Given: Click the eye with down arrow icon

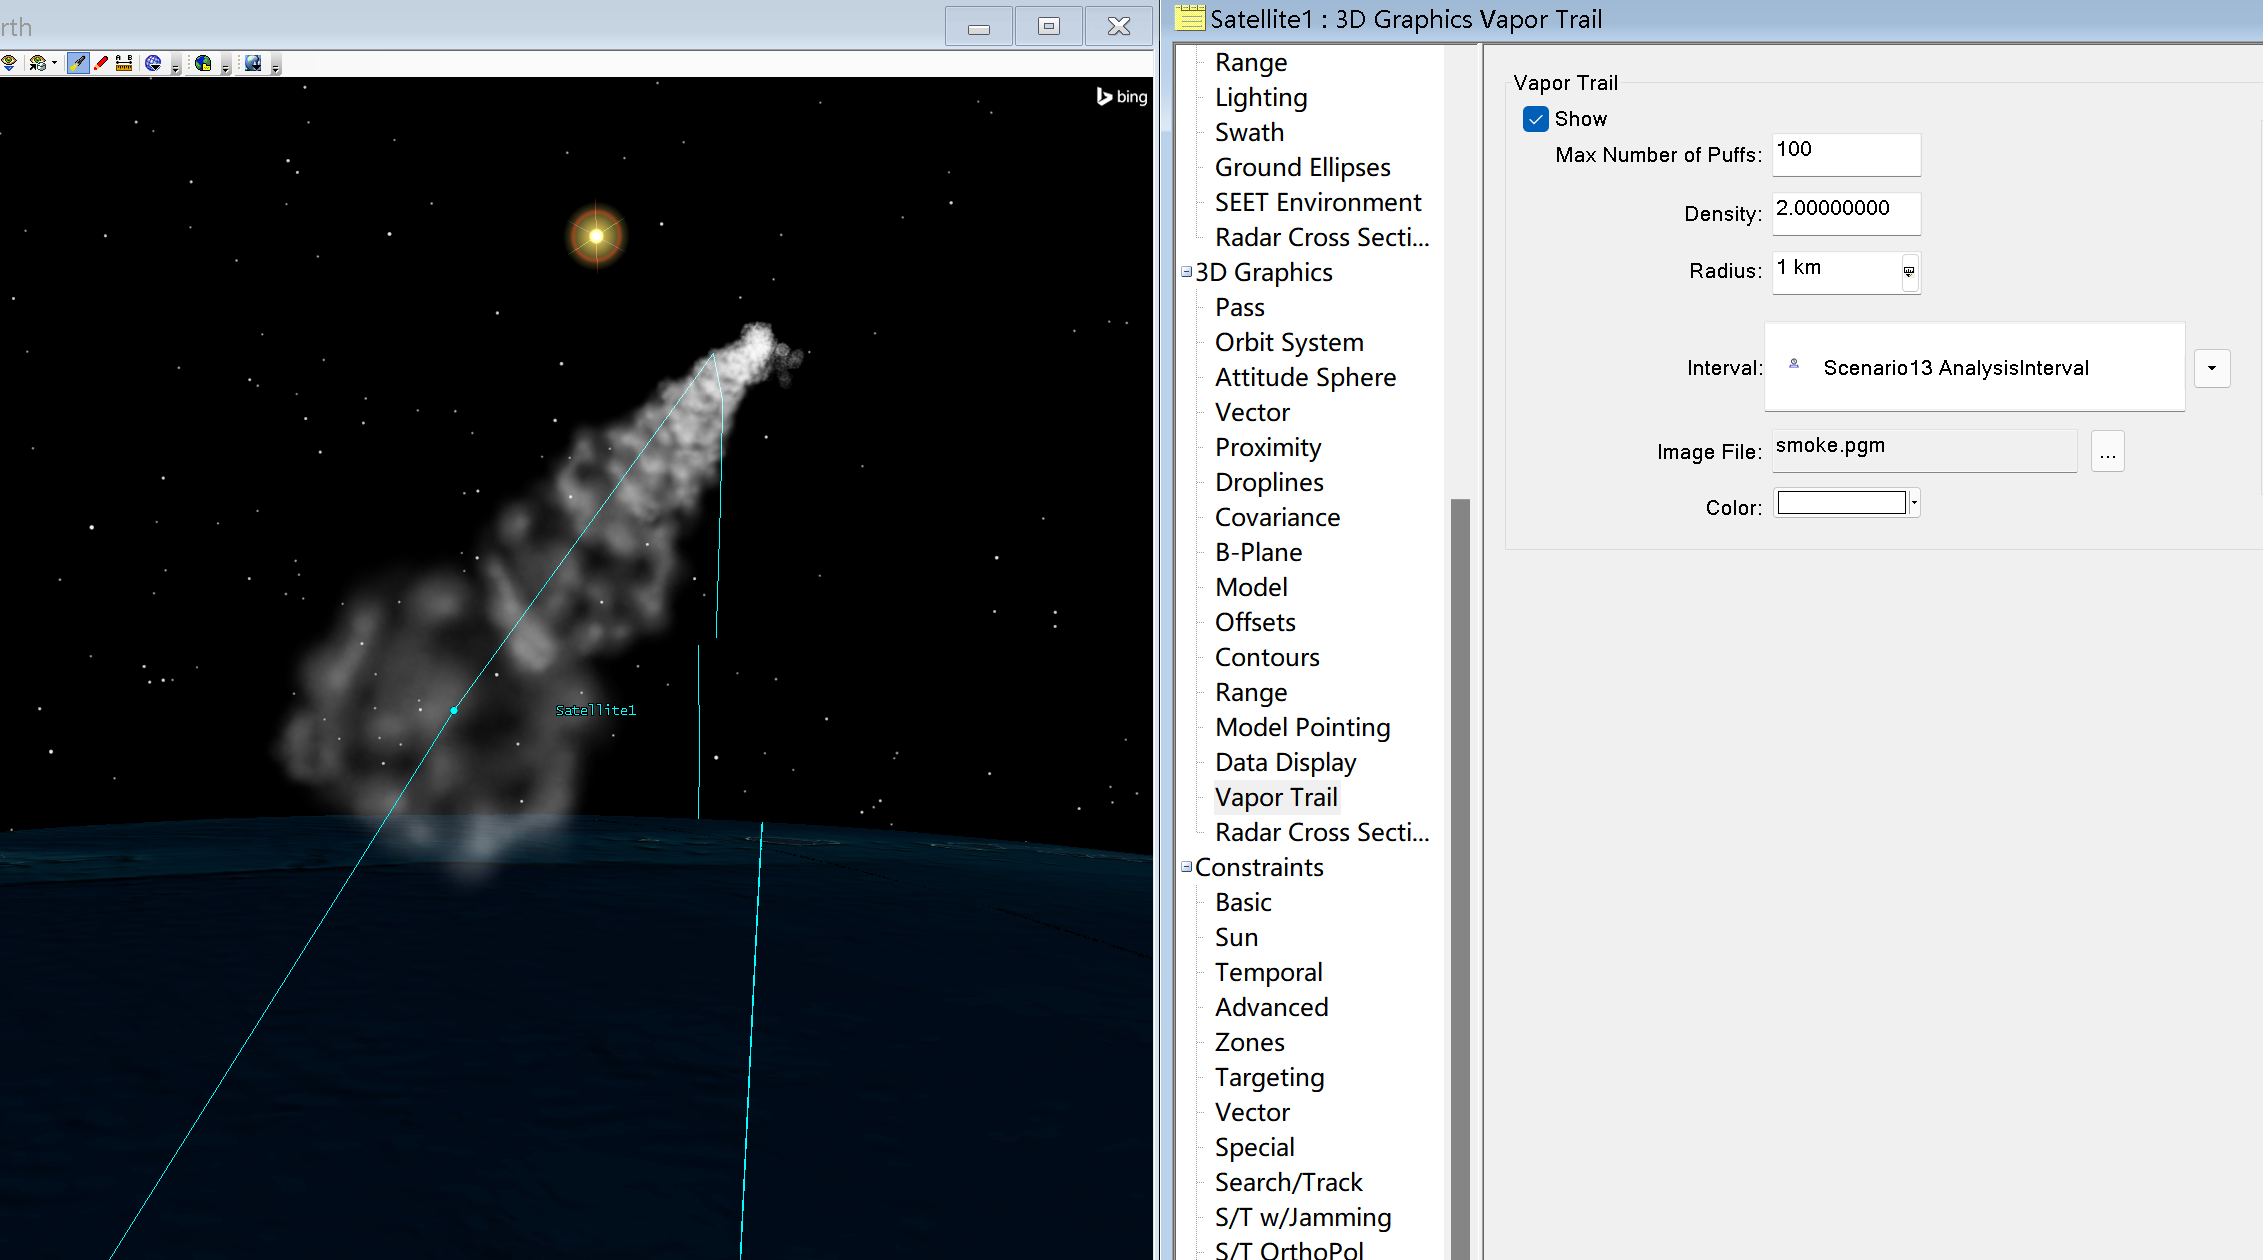Looking at the screenshot, I should point(9,63).
